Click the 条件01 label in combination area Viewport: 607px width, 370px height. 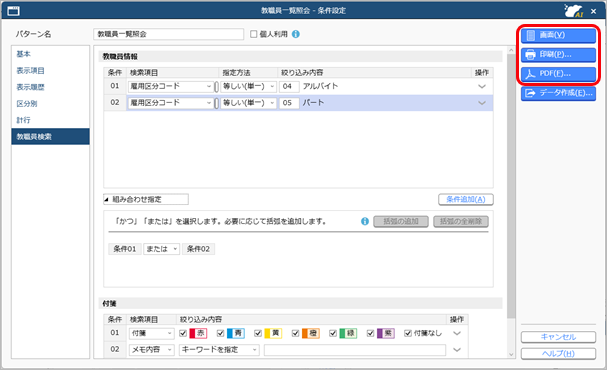click(125, 249)
